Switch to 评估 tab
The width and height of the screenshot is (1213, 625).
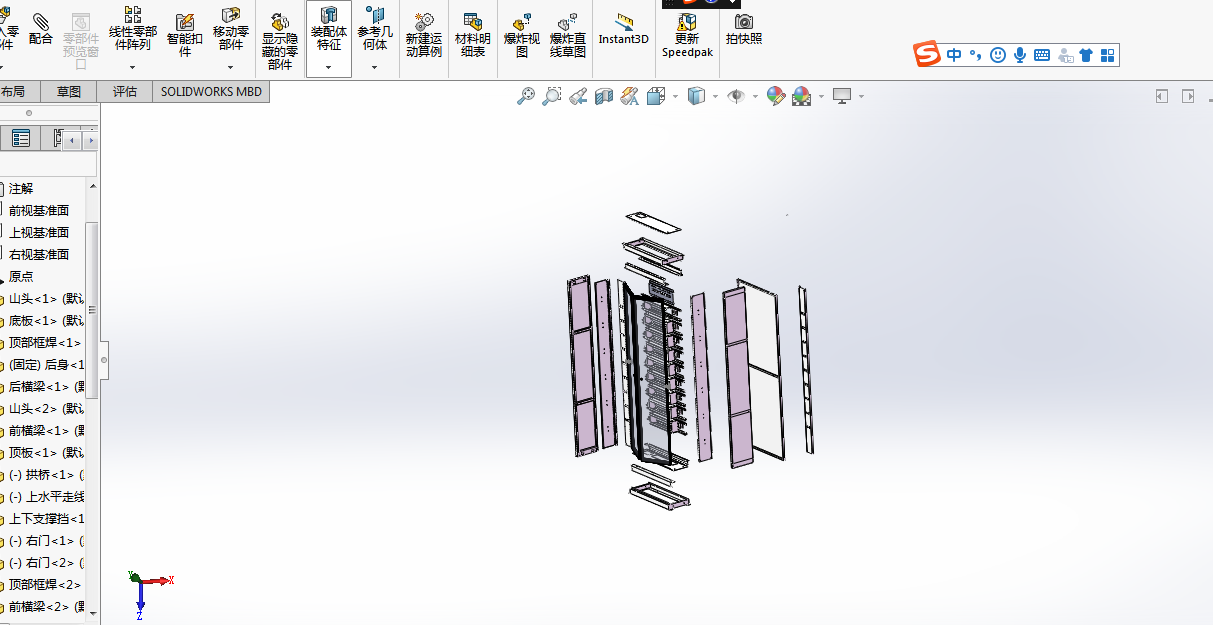[125, 92]
